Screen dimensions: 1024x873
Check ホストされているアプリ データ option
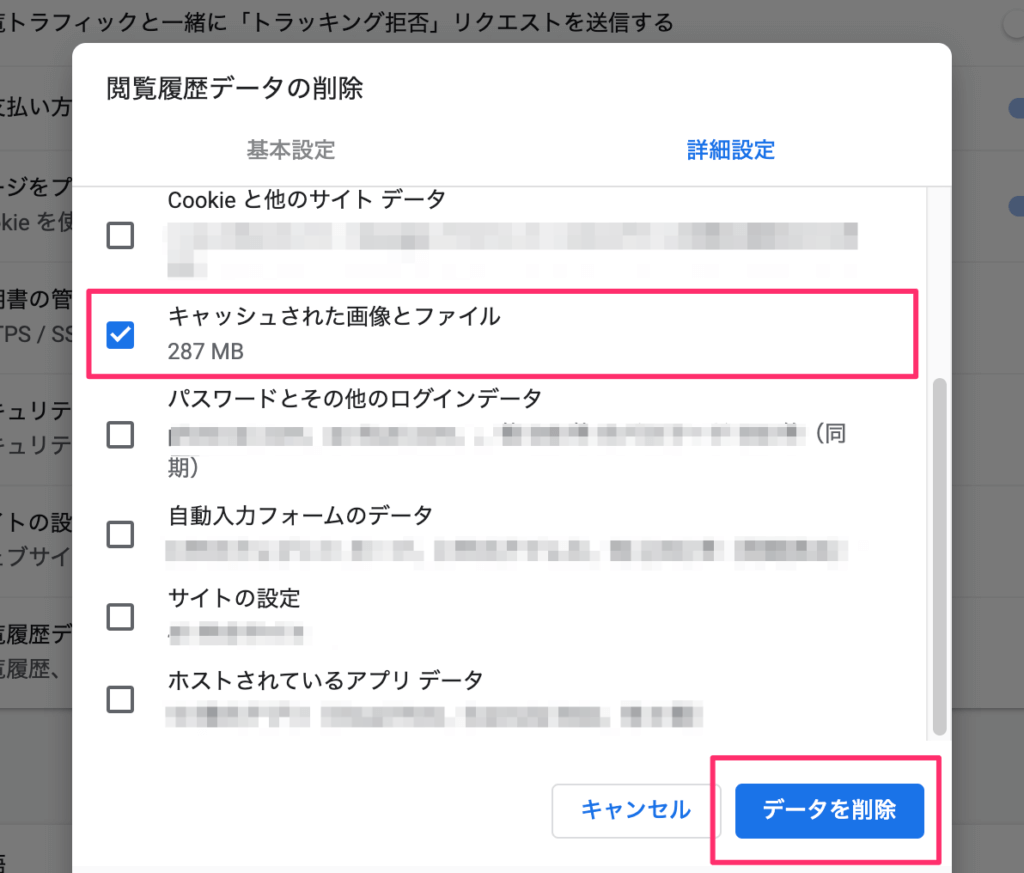coord(120,700)
